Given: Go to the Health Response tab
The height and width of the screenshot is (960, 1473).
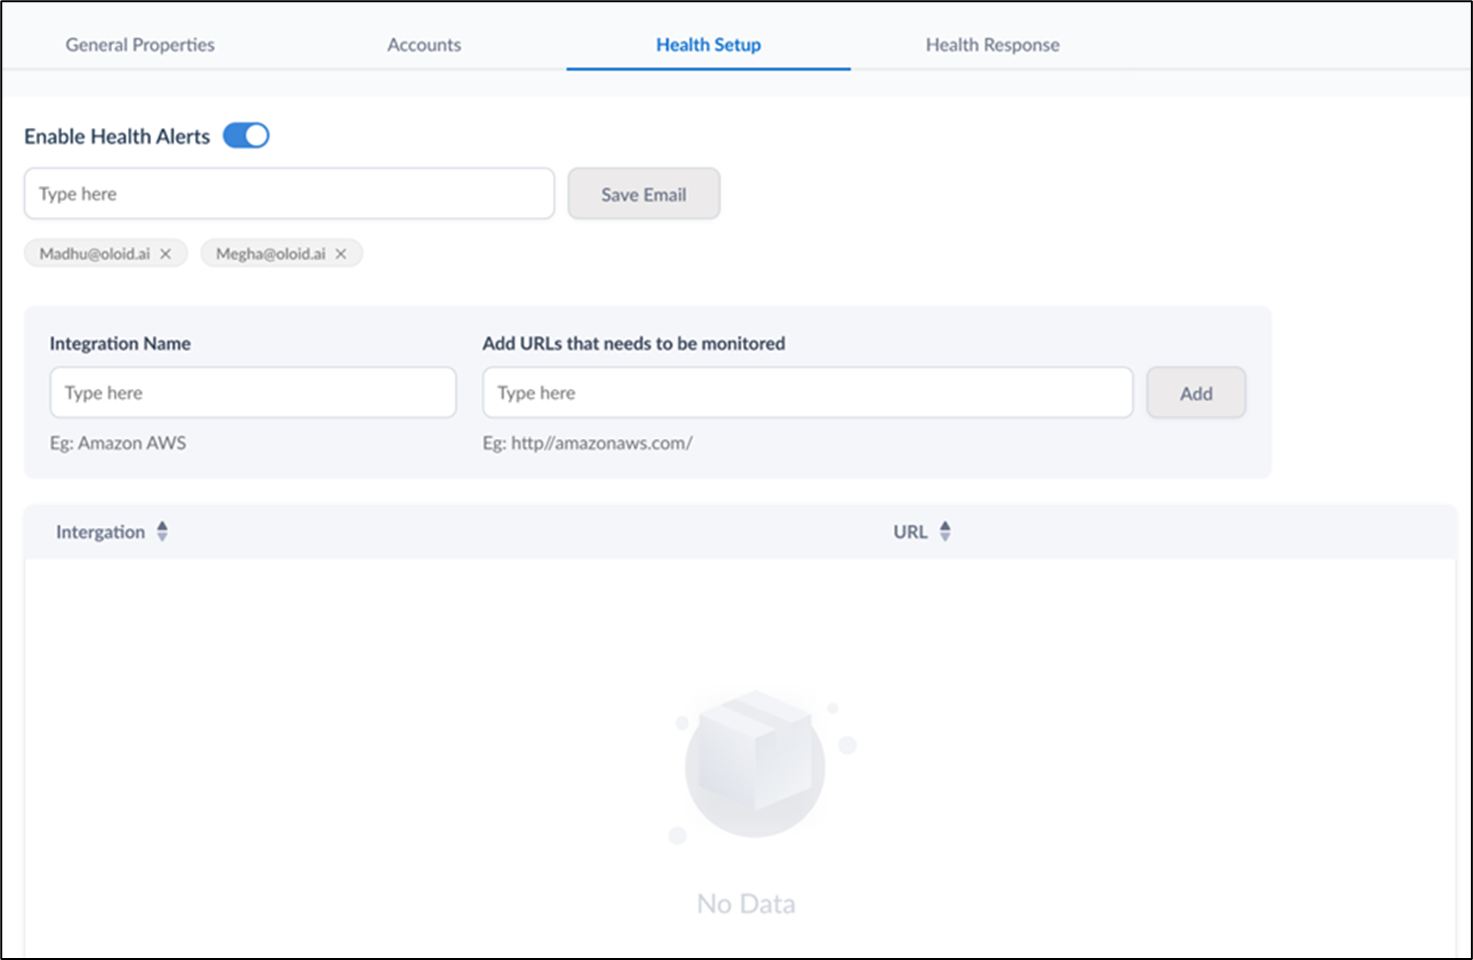Looking at the screenshot, I should [992, 45].
